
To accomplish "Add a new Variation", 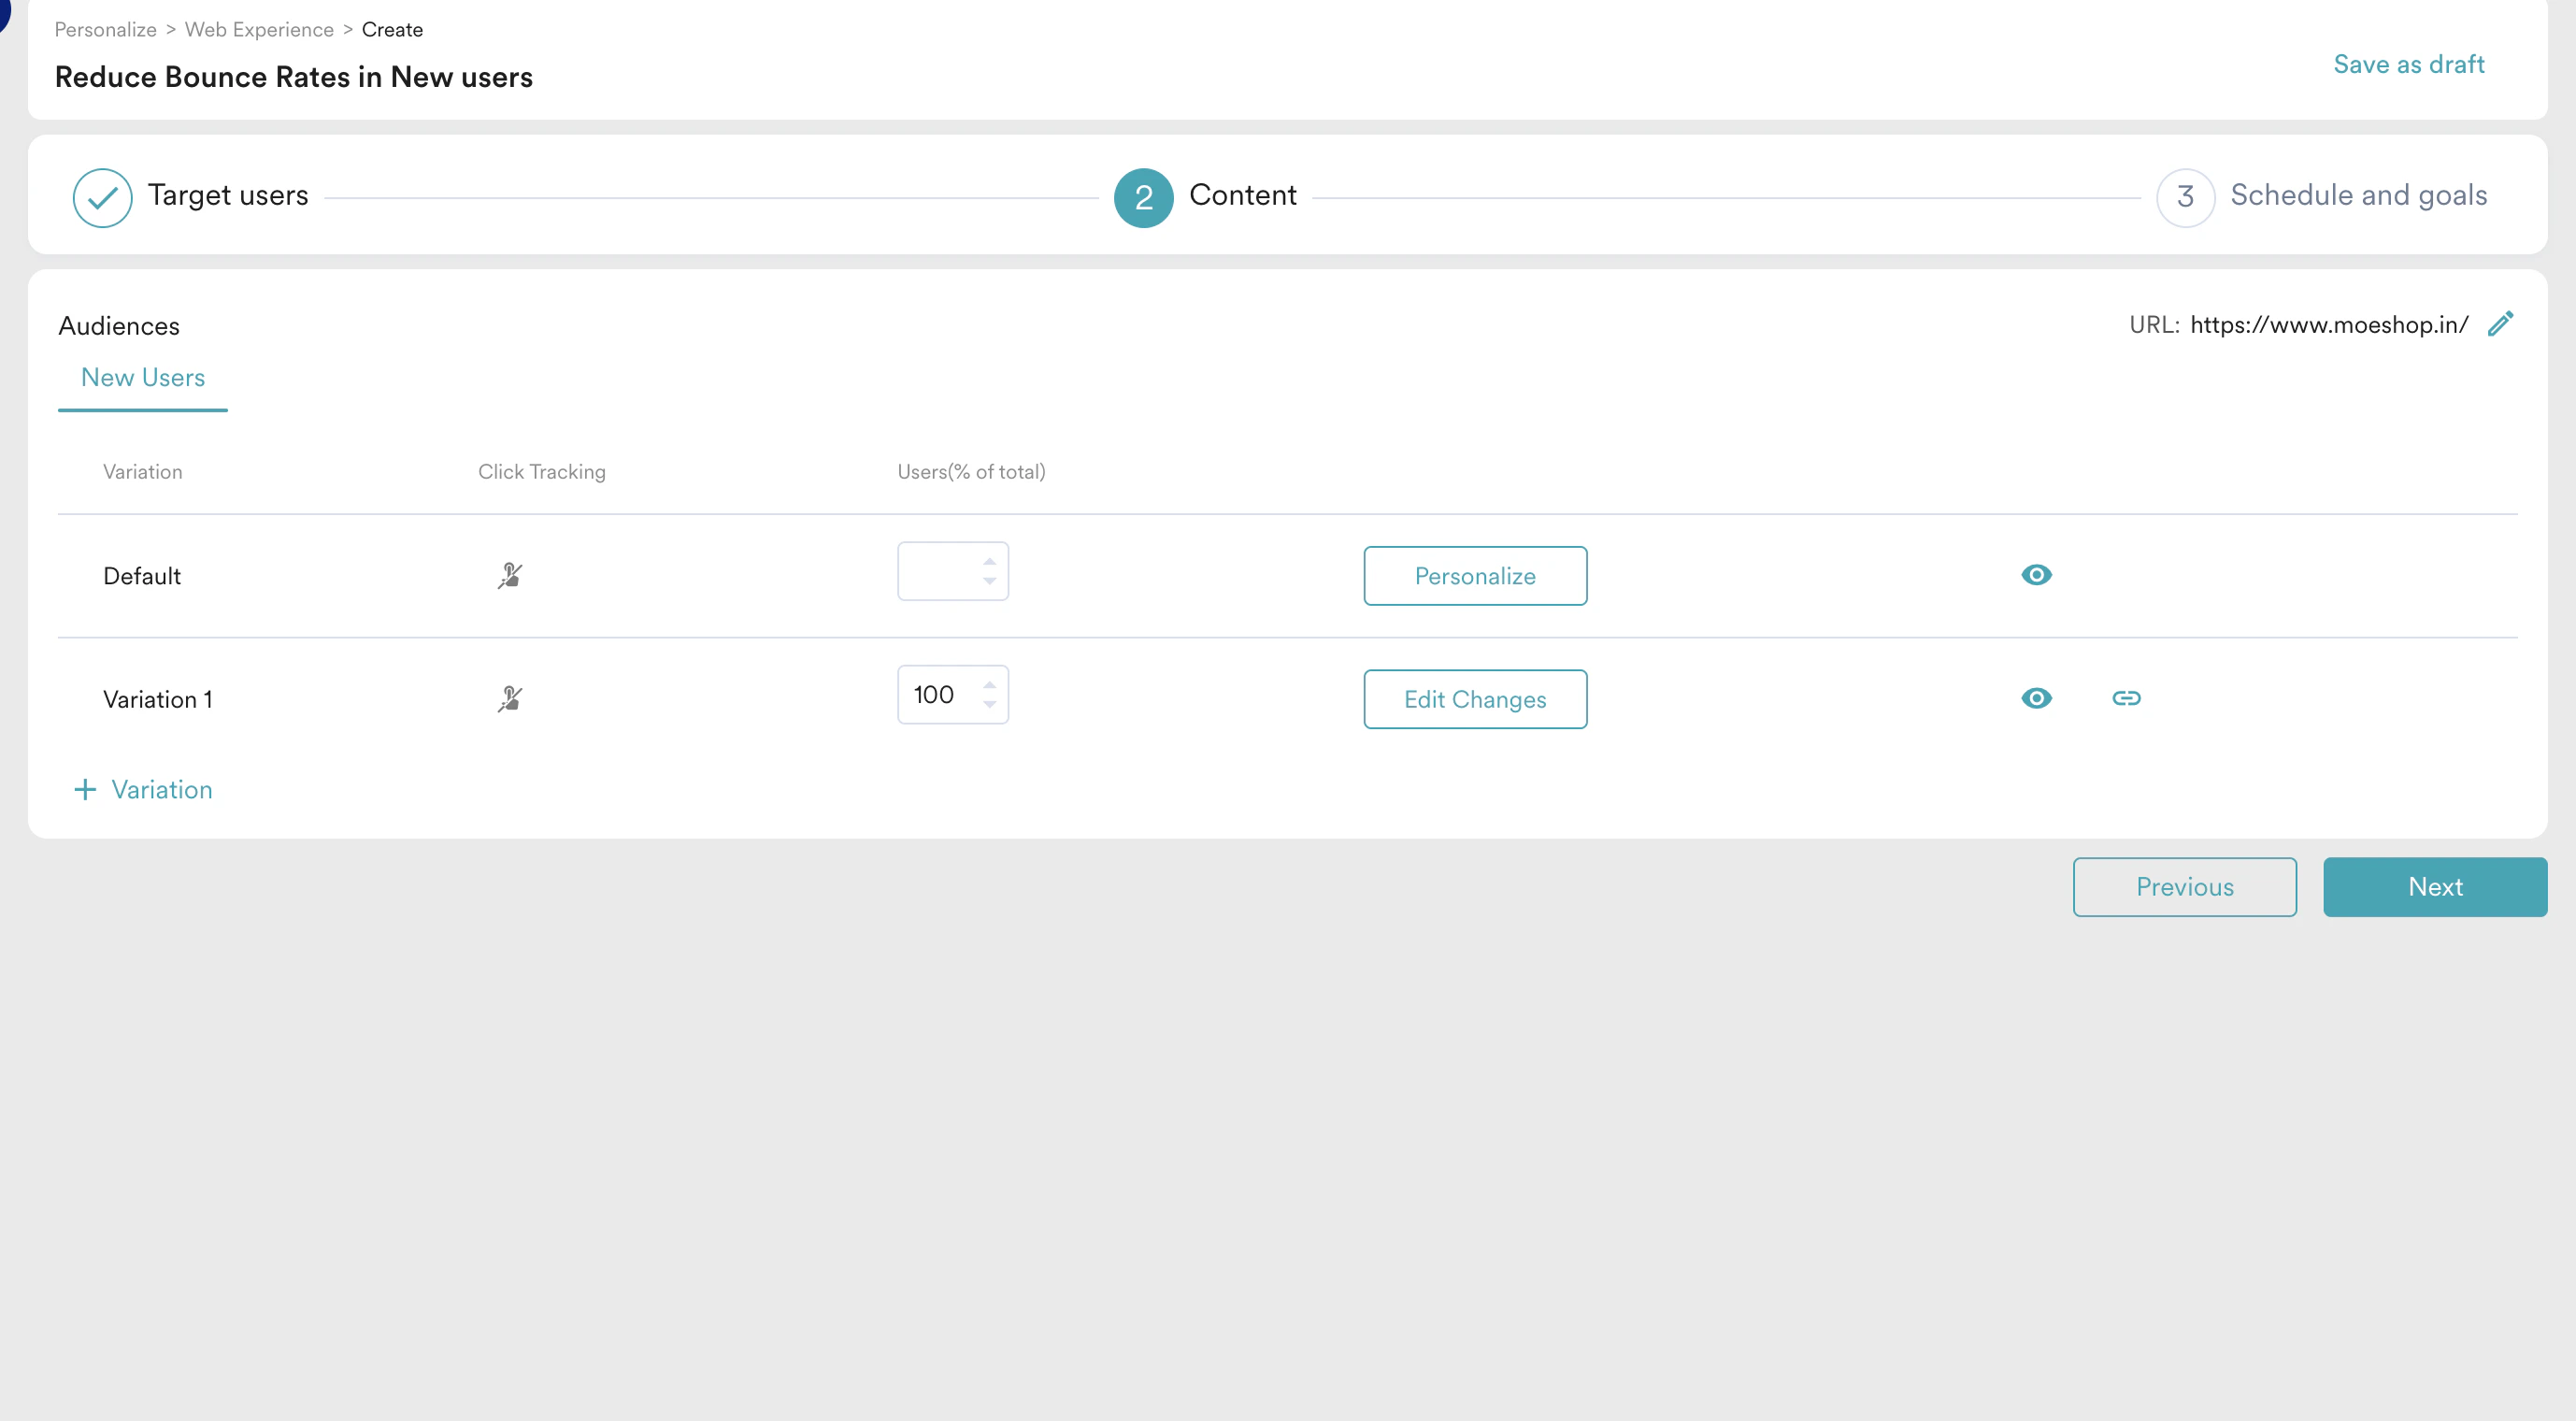I will tap(144, 790).
